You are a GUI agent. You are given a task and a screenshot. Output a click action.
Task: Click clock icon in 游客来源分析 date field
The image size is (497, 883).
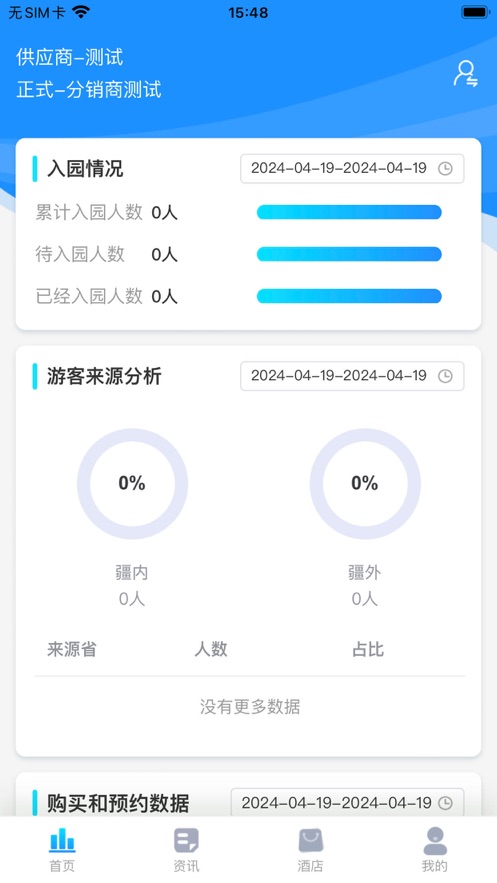[x=445, y=376]
